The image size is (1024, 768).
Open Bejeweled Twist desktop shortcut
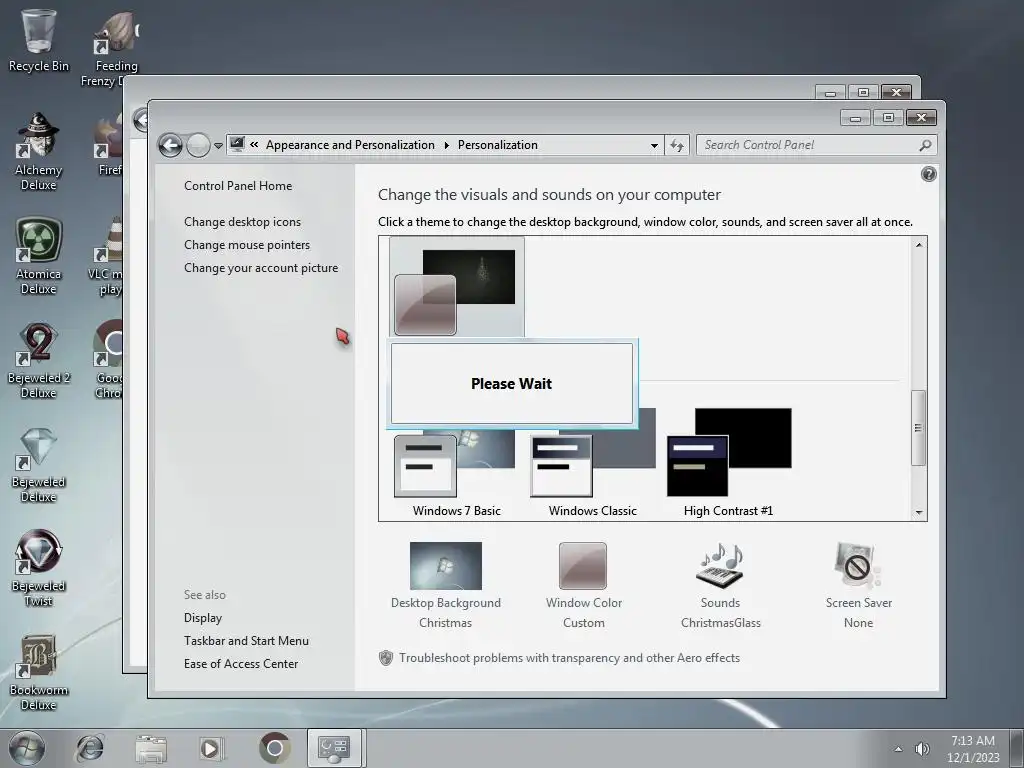39,568
